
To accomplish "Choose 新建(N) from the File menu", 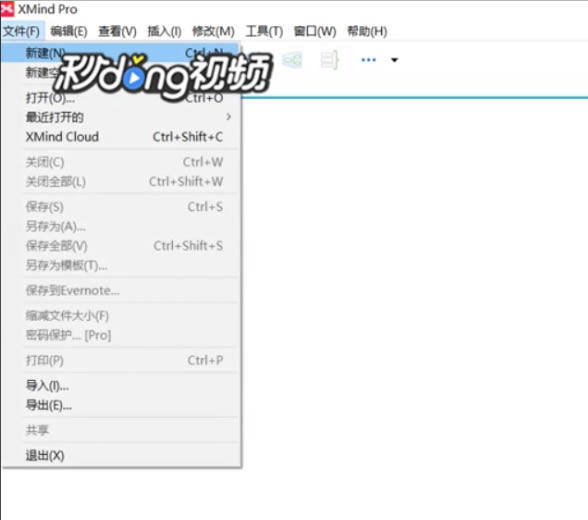I will pos(121,53).
